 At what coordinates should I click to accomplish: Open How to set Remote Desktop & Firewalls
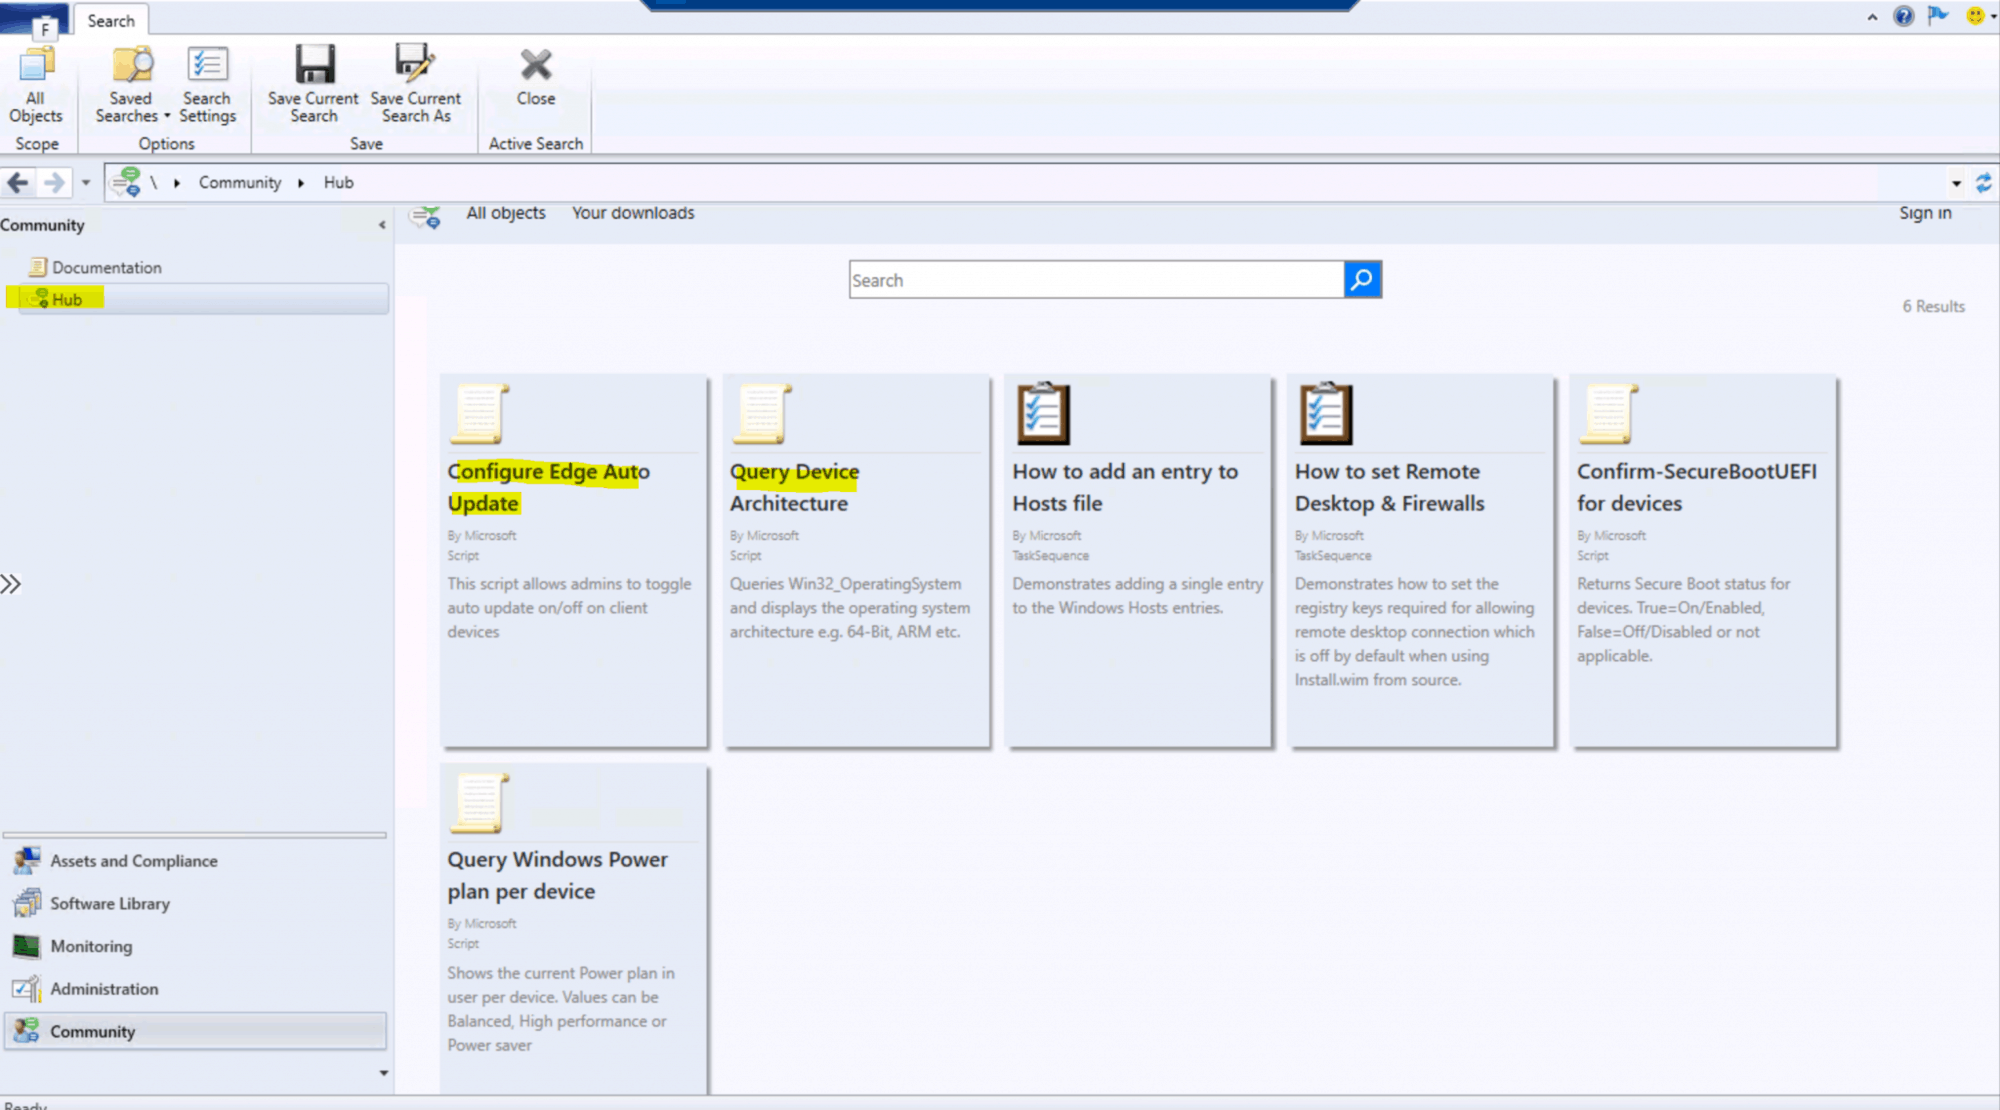1389,487
